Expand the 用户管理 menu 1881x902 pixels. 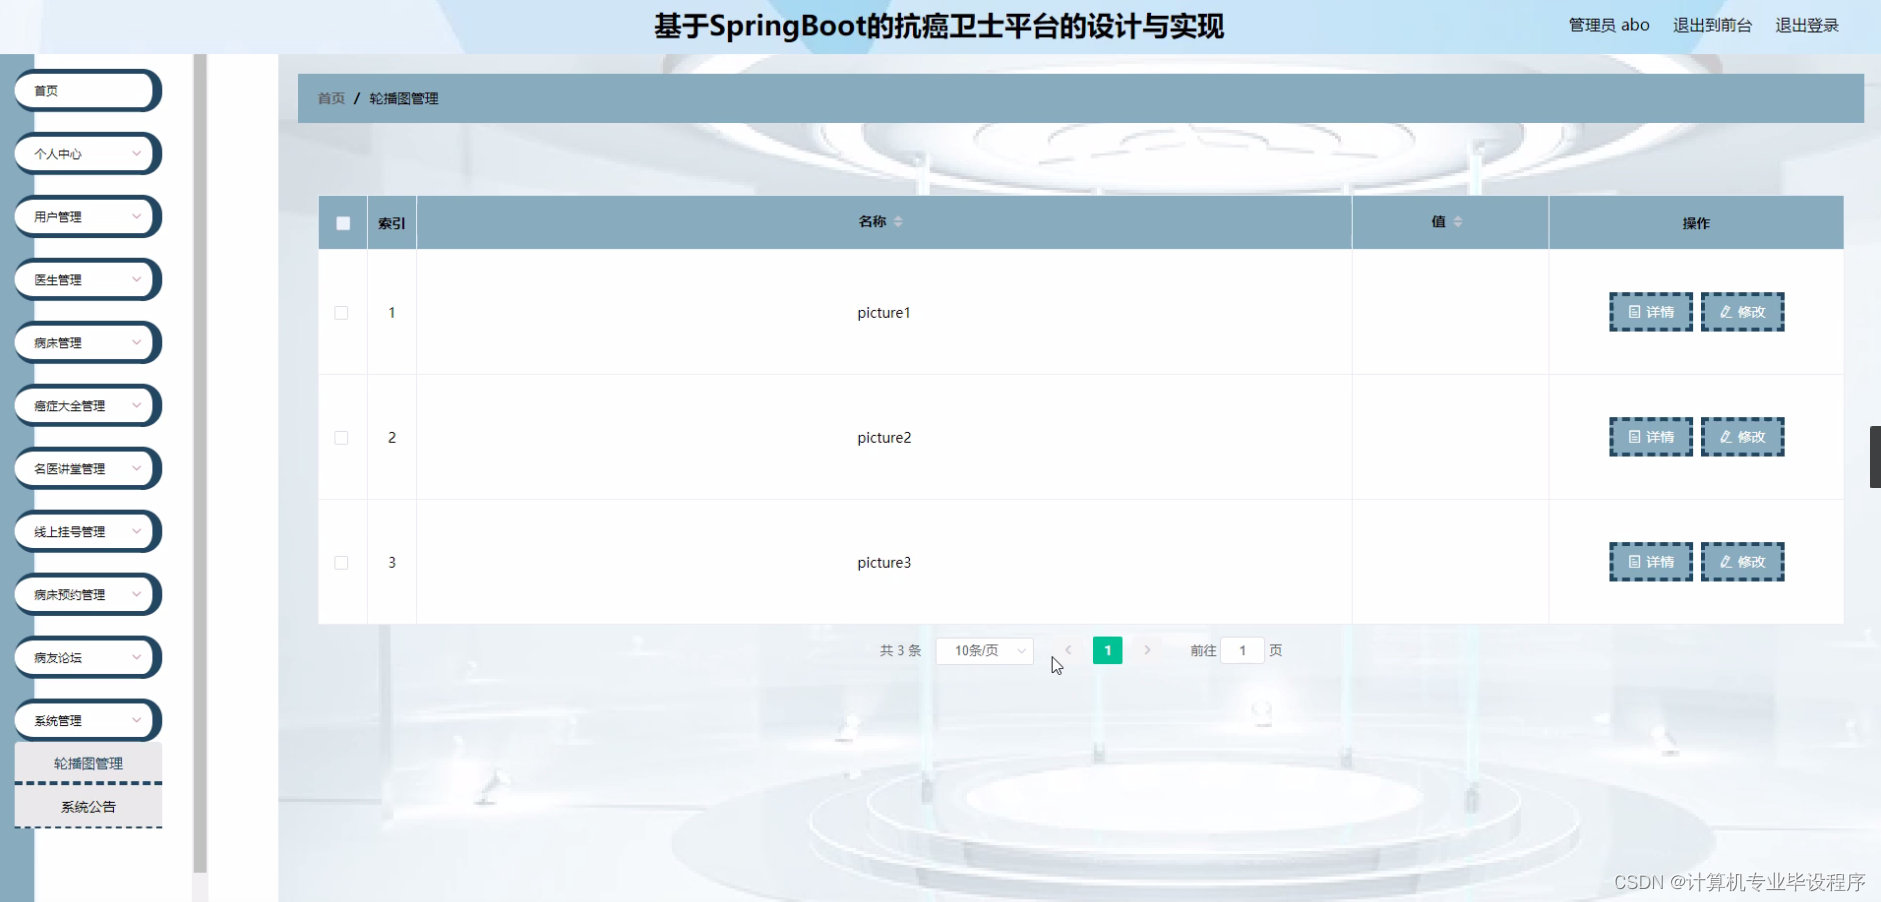tap(87, 216)
